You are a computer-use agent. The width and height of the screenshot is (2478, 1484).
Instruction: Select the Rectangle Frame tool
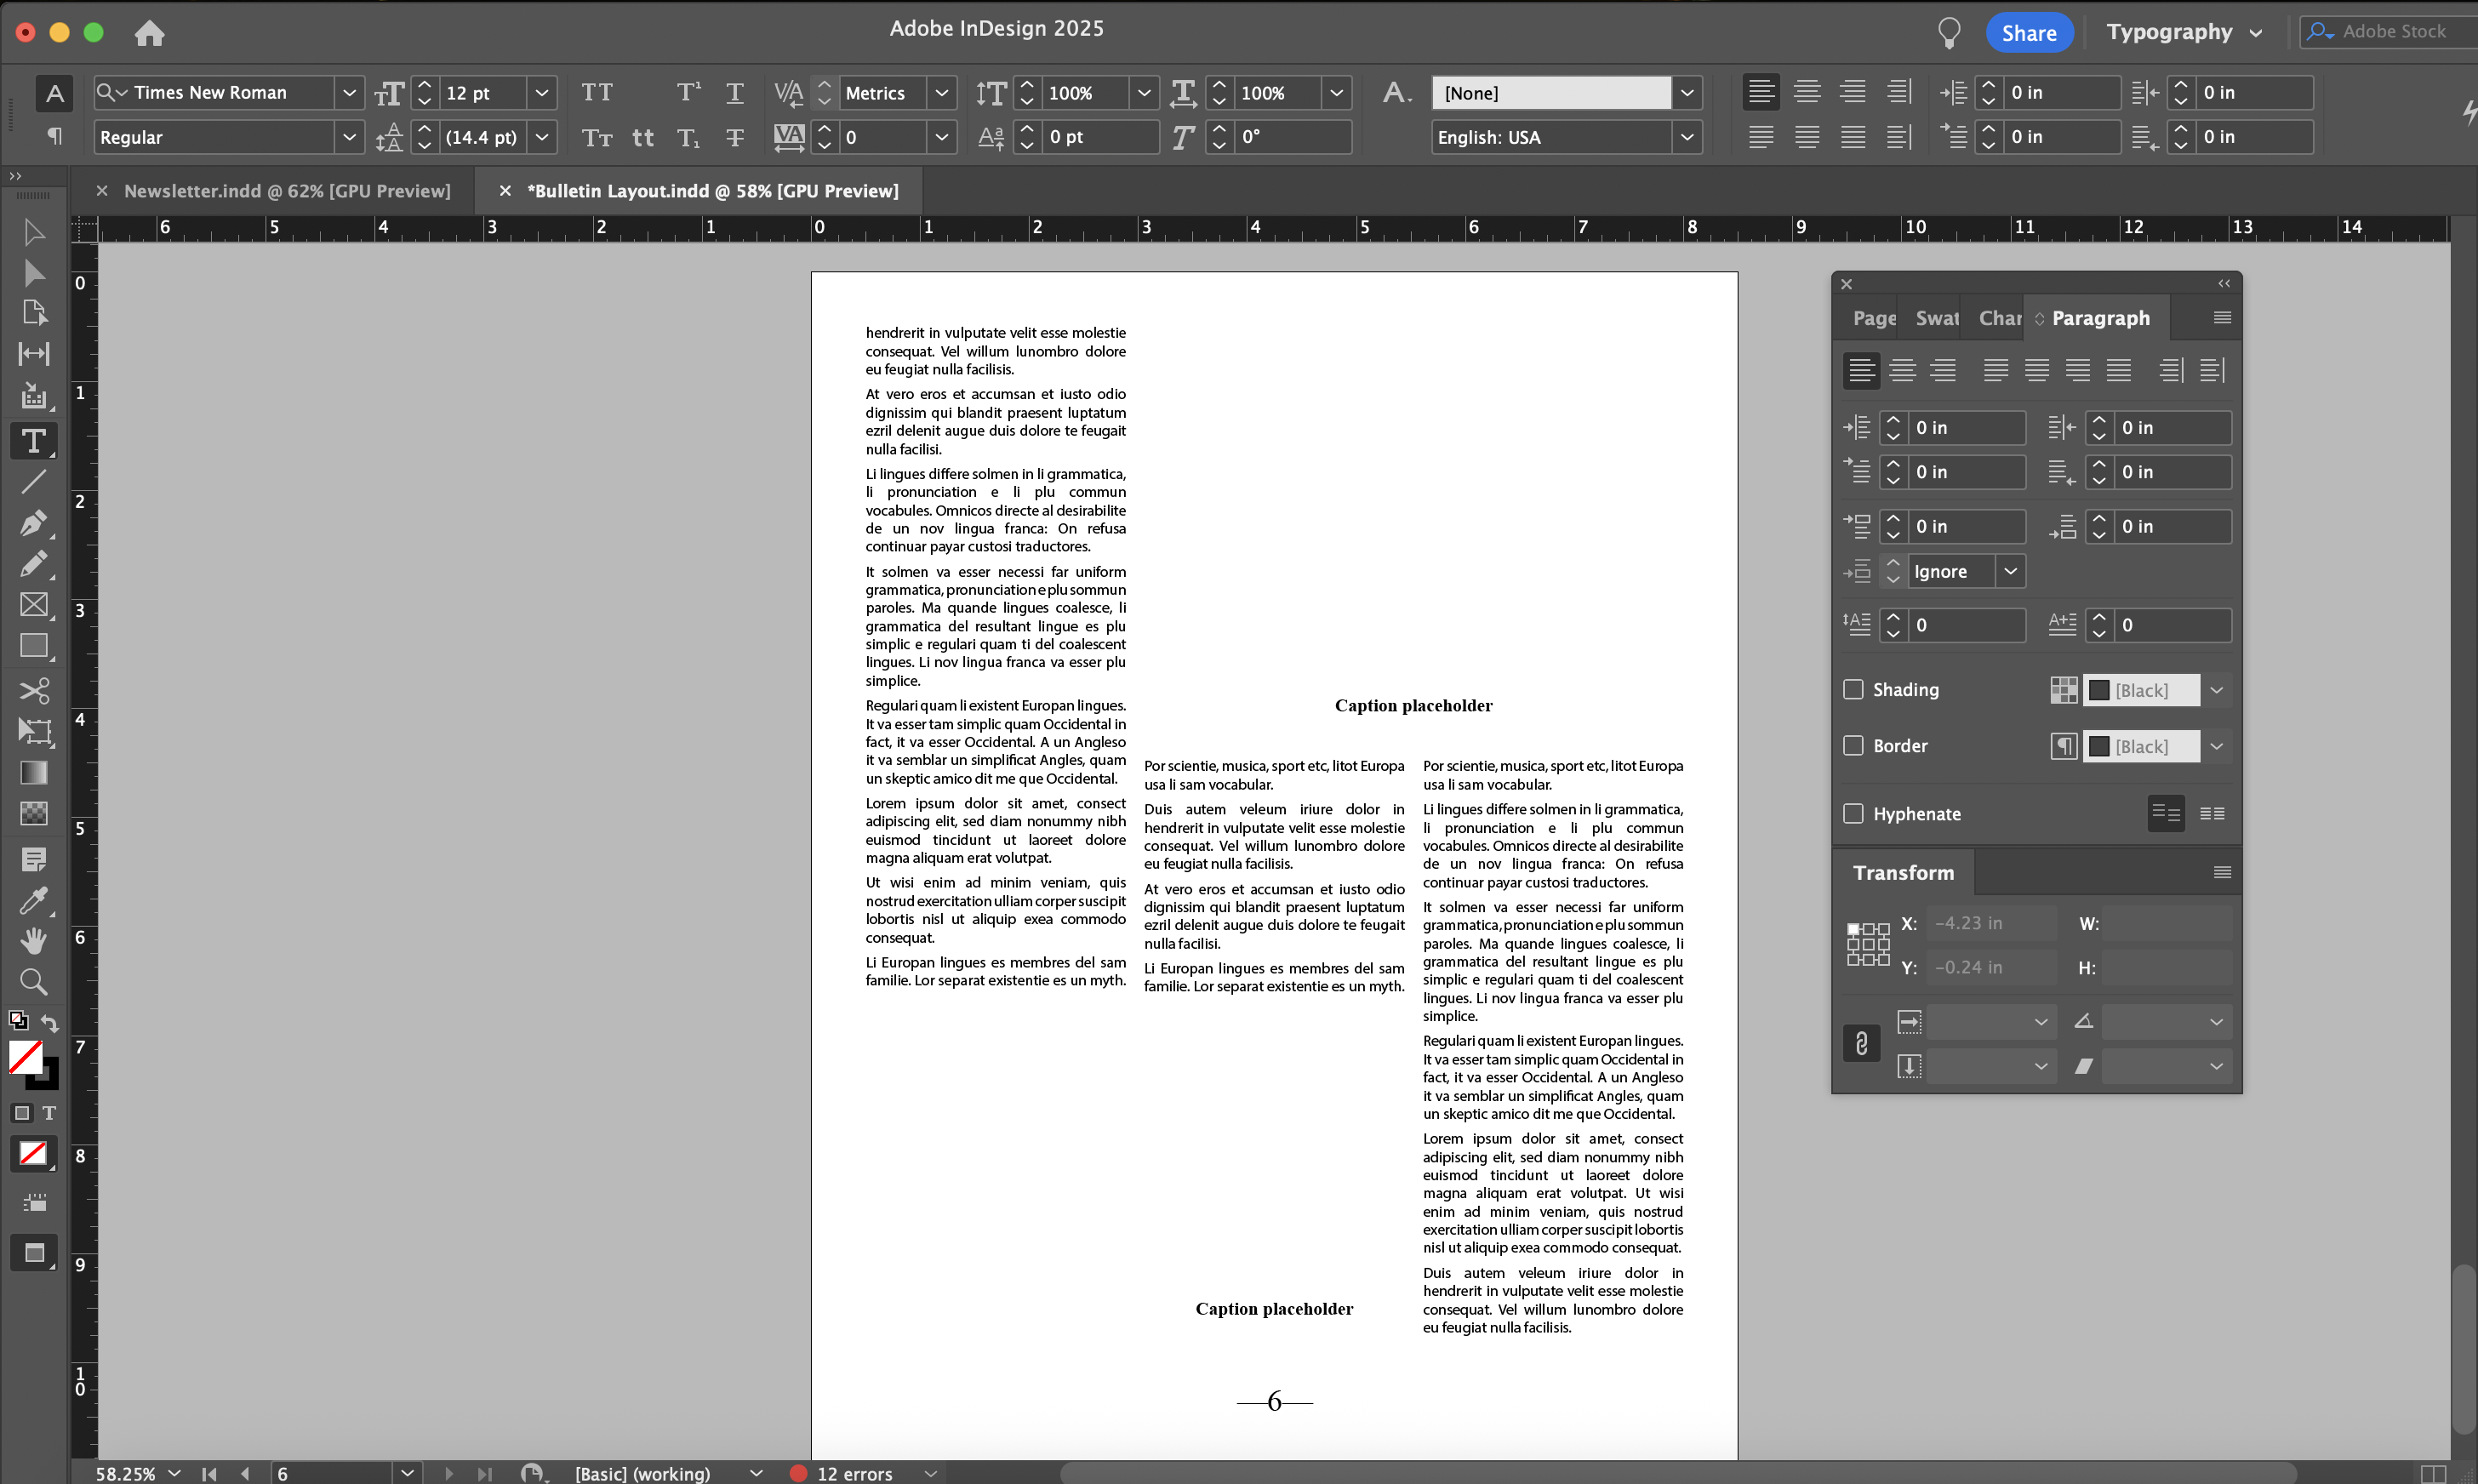33,605
